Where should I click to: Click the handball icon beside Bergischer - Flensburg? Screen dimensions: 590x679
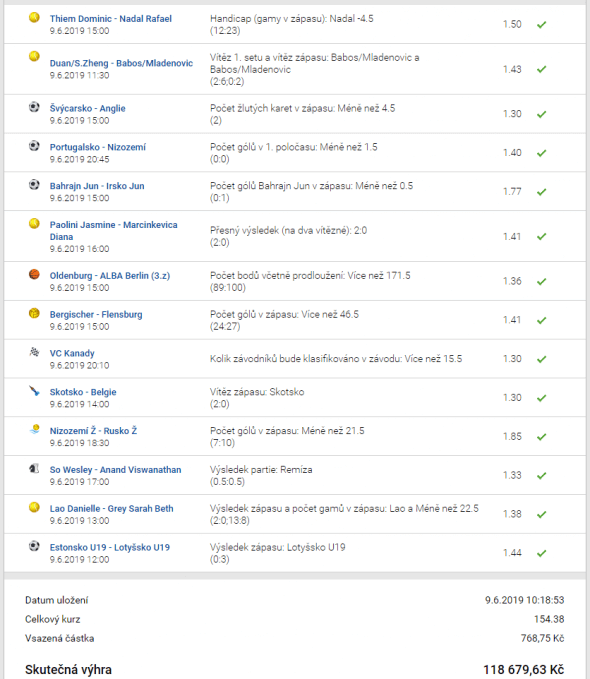coord(34,313)
